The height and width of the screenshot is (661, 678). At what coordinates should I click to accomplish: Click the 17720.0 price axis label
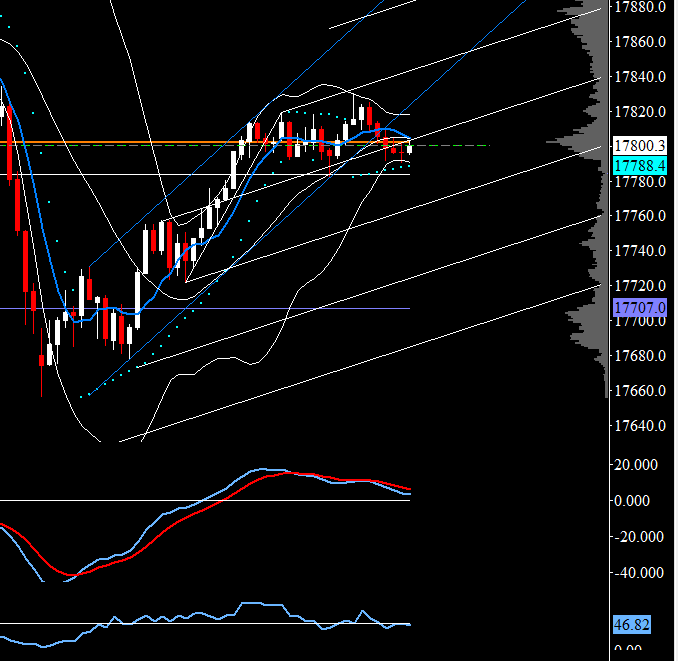640,286
